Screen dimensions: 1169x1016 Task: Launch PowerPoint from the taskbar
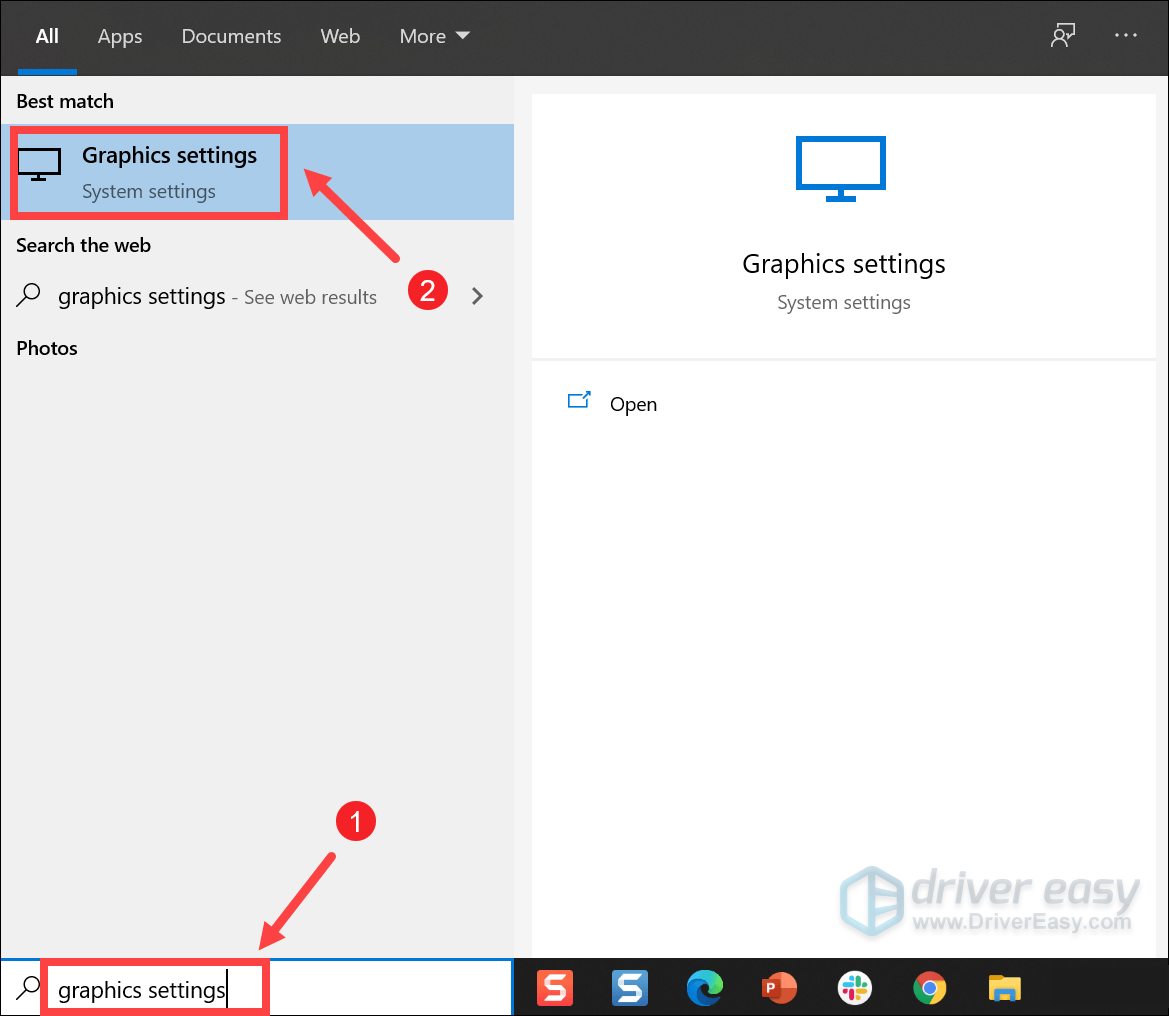click(780, 988)
